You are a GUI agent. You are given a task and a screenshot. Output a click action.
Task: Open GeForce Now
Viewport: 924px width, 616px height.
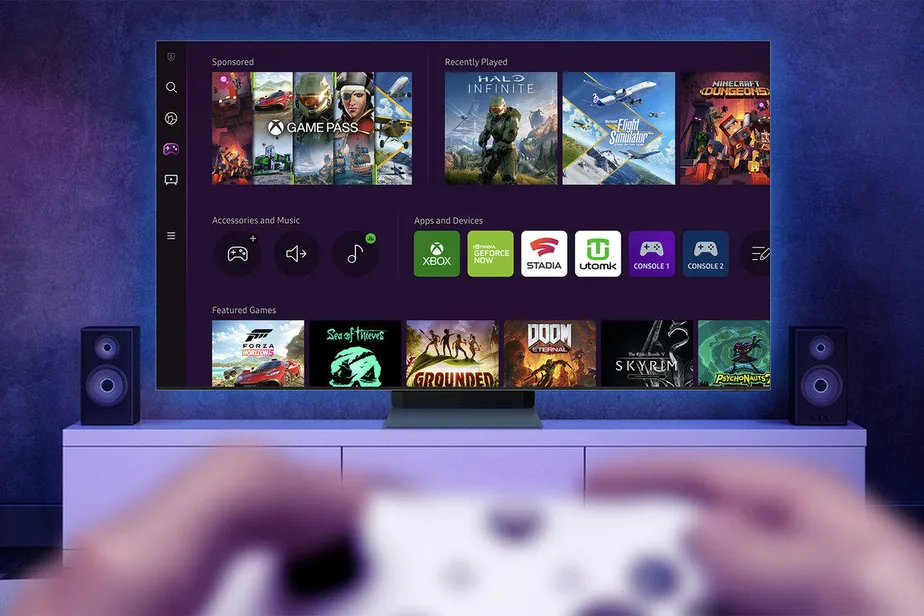490,253
